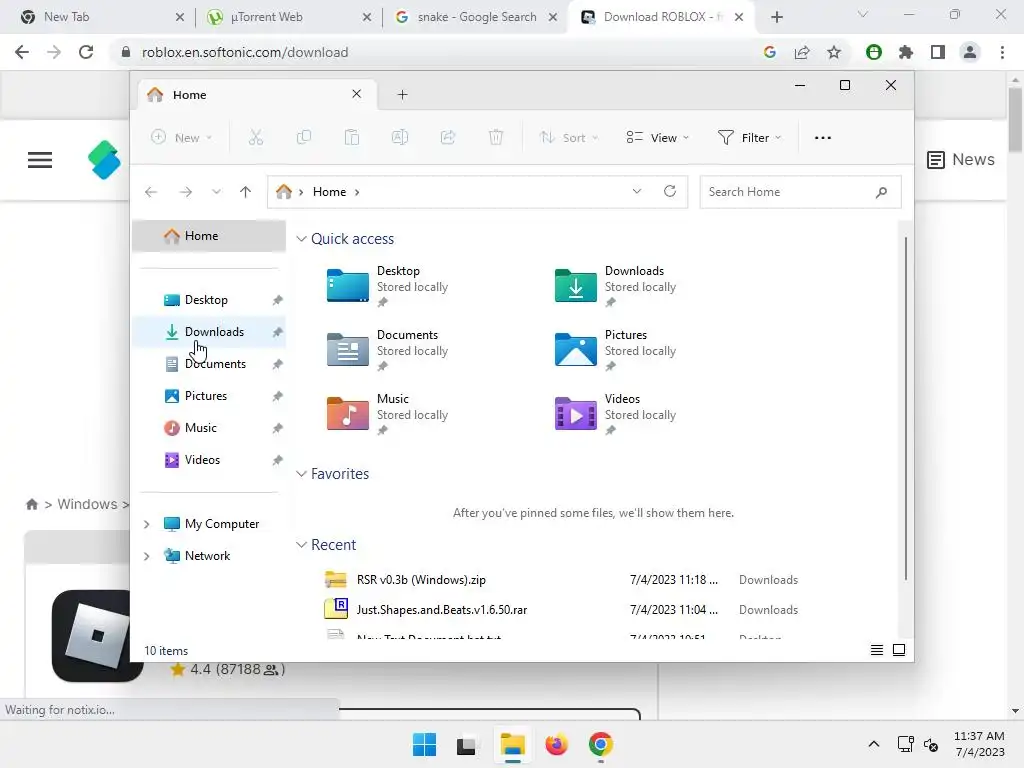Open the New dropdown in File Explorer
This screenshot has width=1024, height=768.
coord(182,138)
